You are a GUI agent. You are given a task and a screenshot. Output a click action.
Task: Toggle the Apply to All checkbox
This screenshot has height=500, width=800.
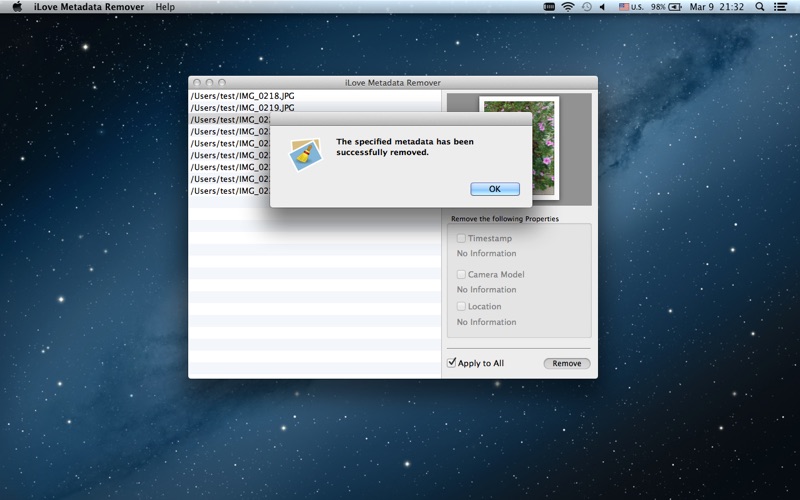pyautogui.click(x=452, y=363)
